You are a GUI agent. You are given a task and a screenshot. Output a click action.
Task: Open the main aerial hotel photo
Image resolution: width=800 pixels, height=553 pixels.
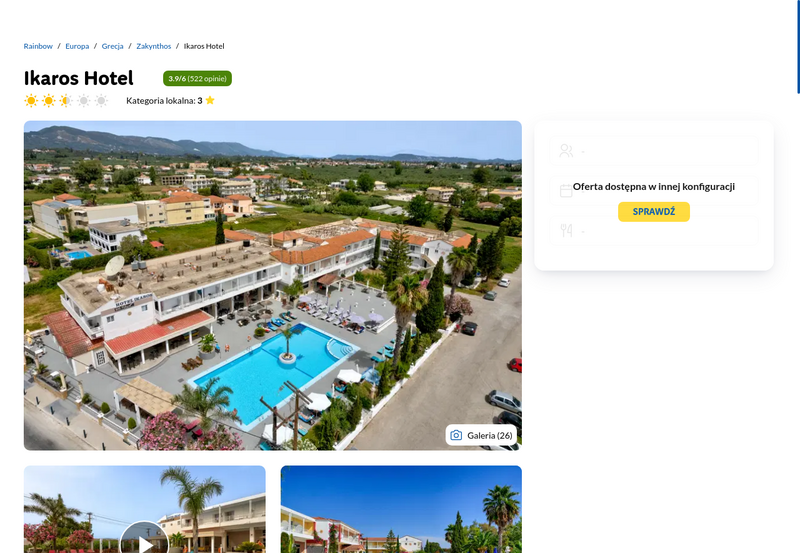(x=272, y=285)
